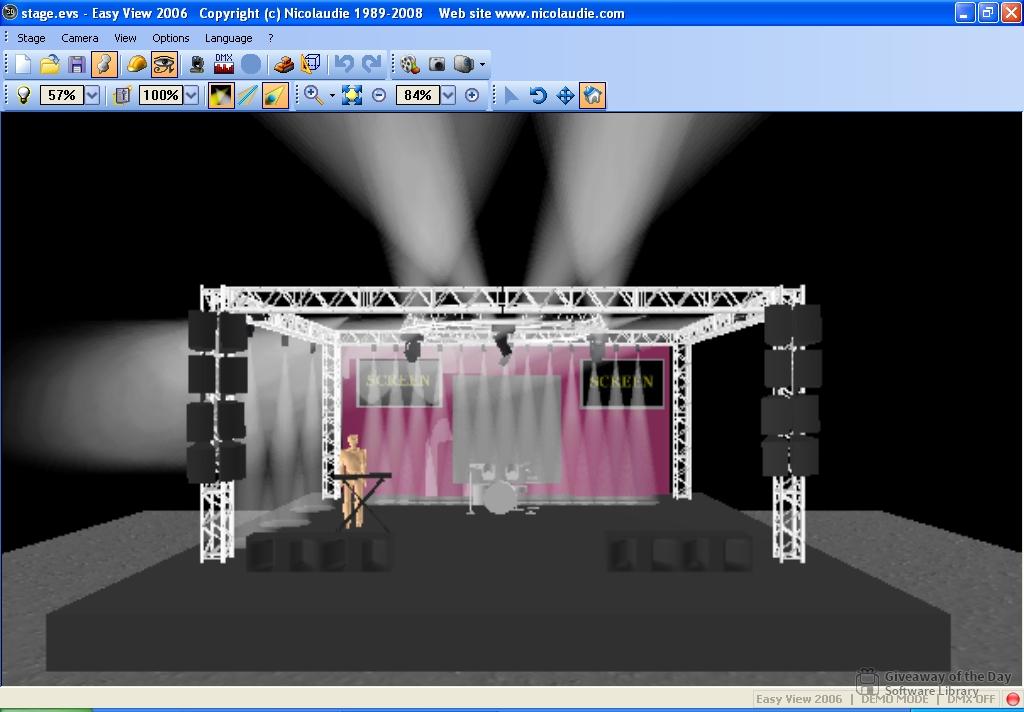Open the Stage menu
Screen dimensions: 1024x712
click(x=31, y=38)
